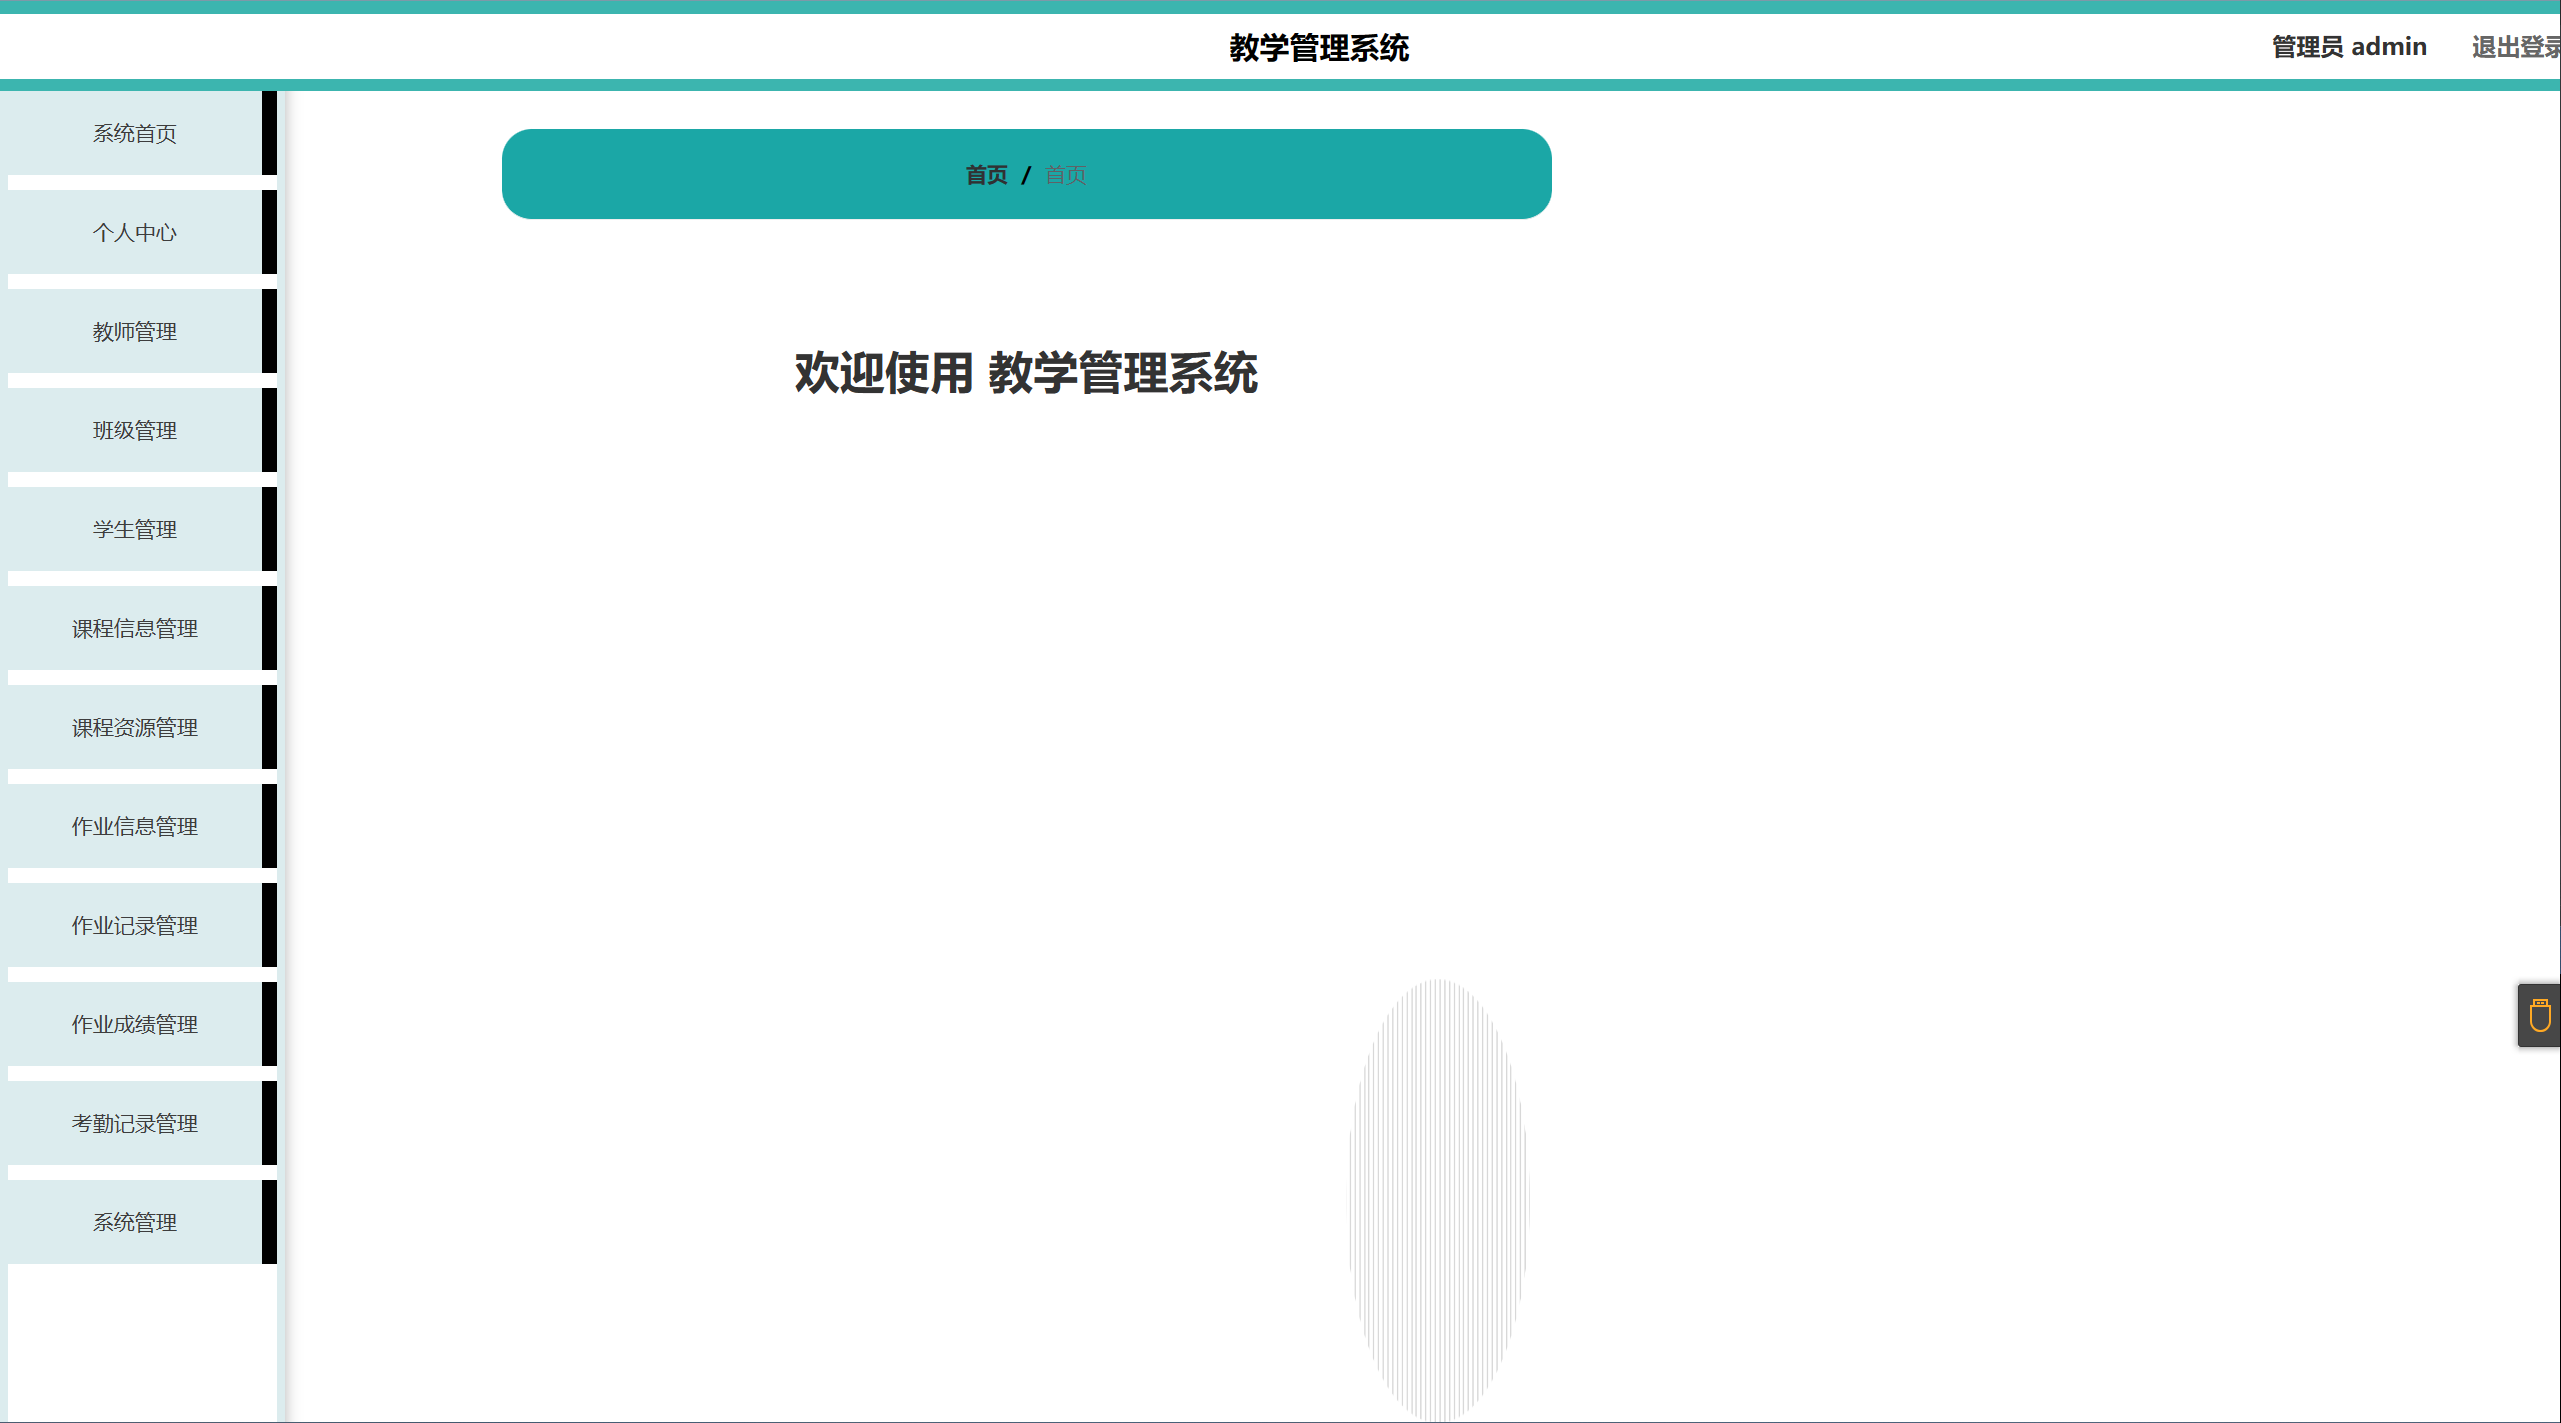This screenshot has width=2561, height=1423.
Task: Open 个人中心 from the sidebar
Action: coord(136,232)
